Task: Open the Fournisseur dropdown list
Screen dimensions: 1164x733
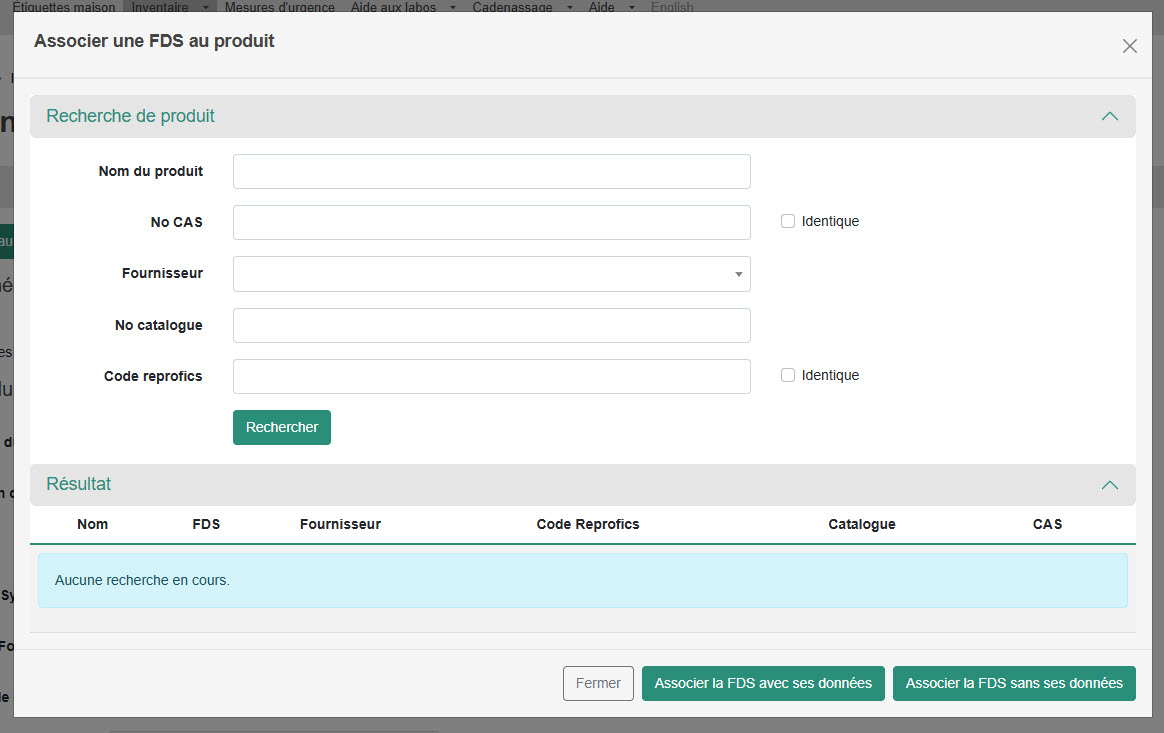Action: 491,274
